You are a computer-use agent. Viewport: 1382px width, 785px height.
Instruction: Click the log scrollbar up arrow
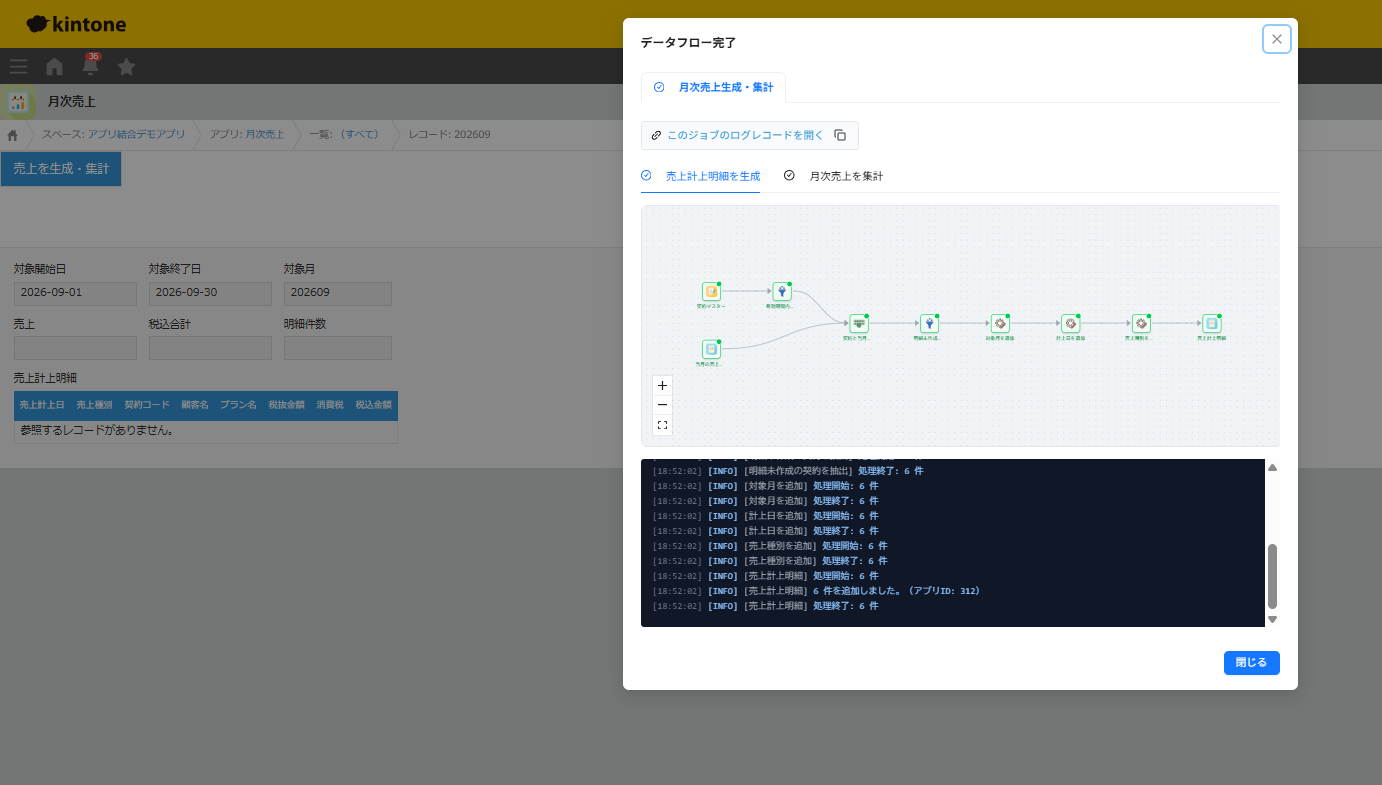pyautogui.click(x=1272, y=467)
